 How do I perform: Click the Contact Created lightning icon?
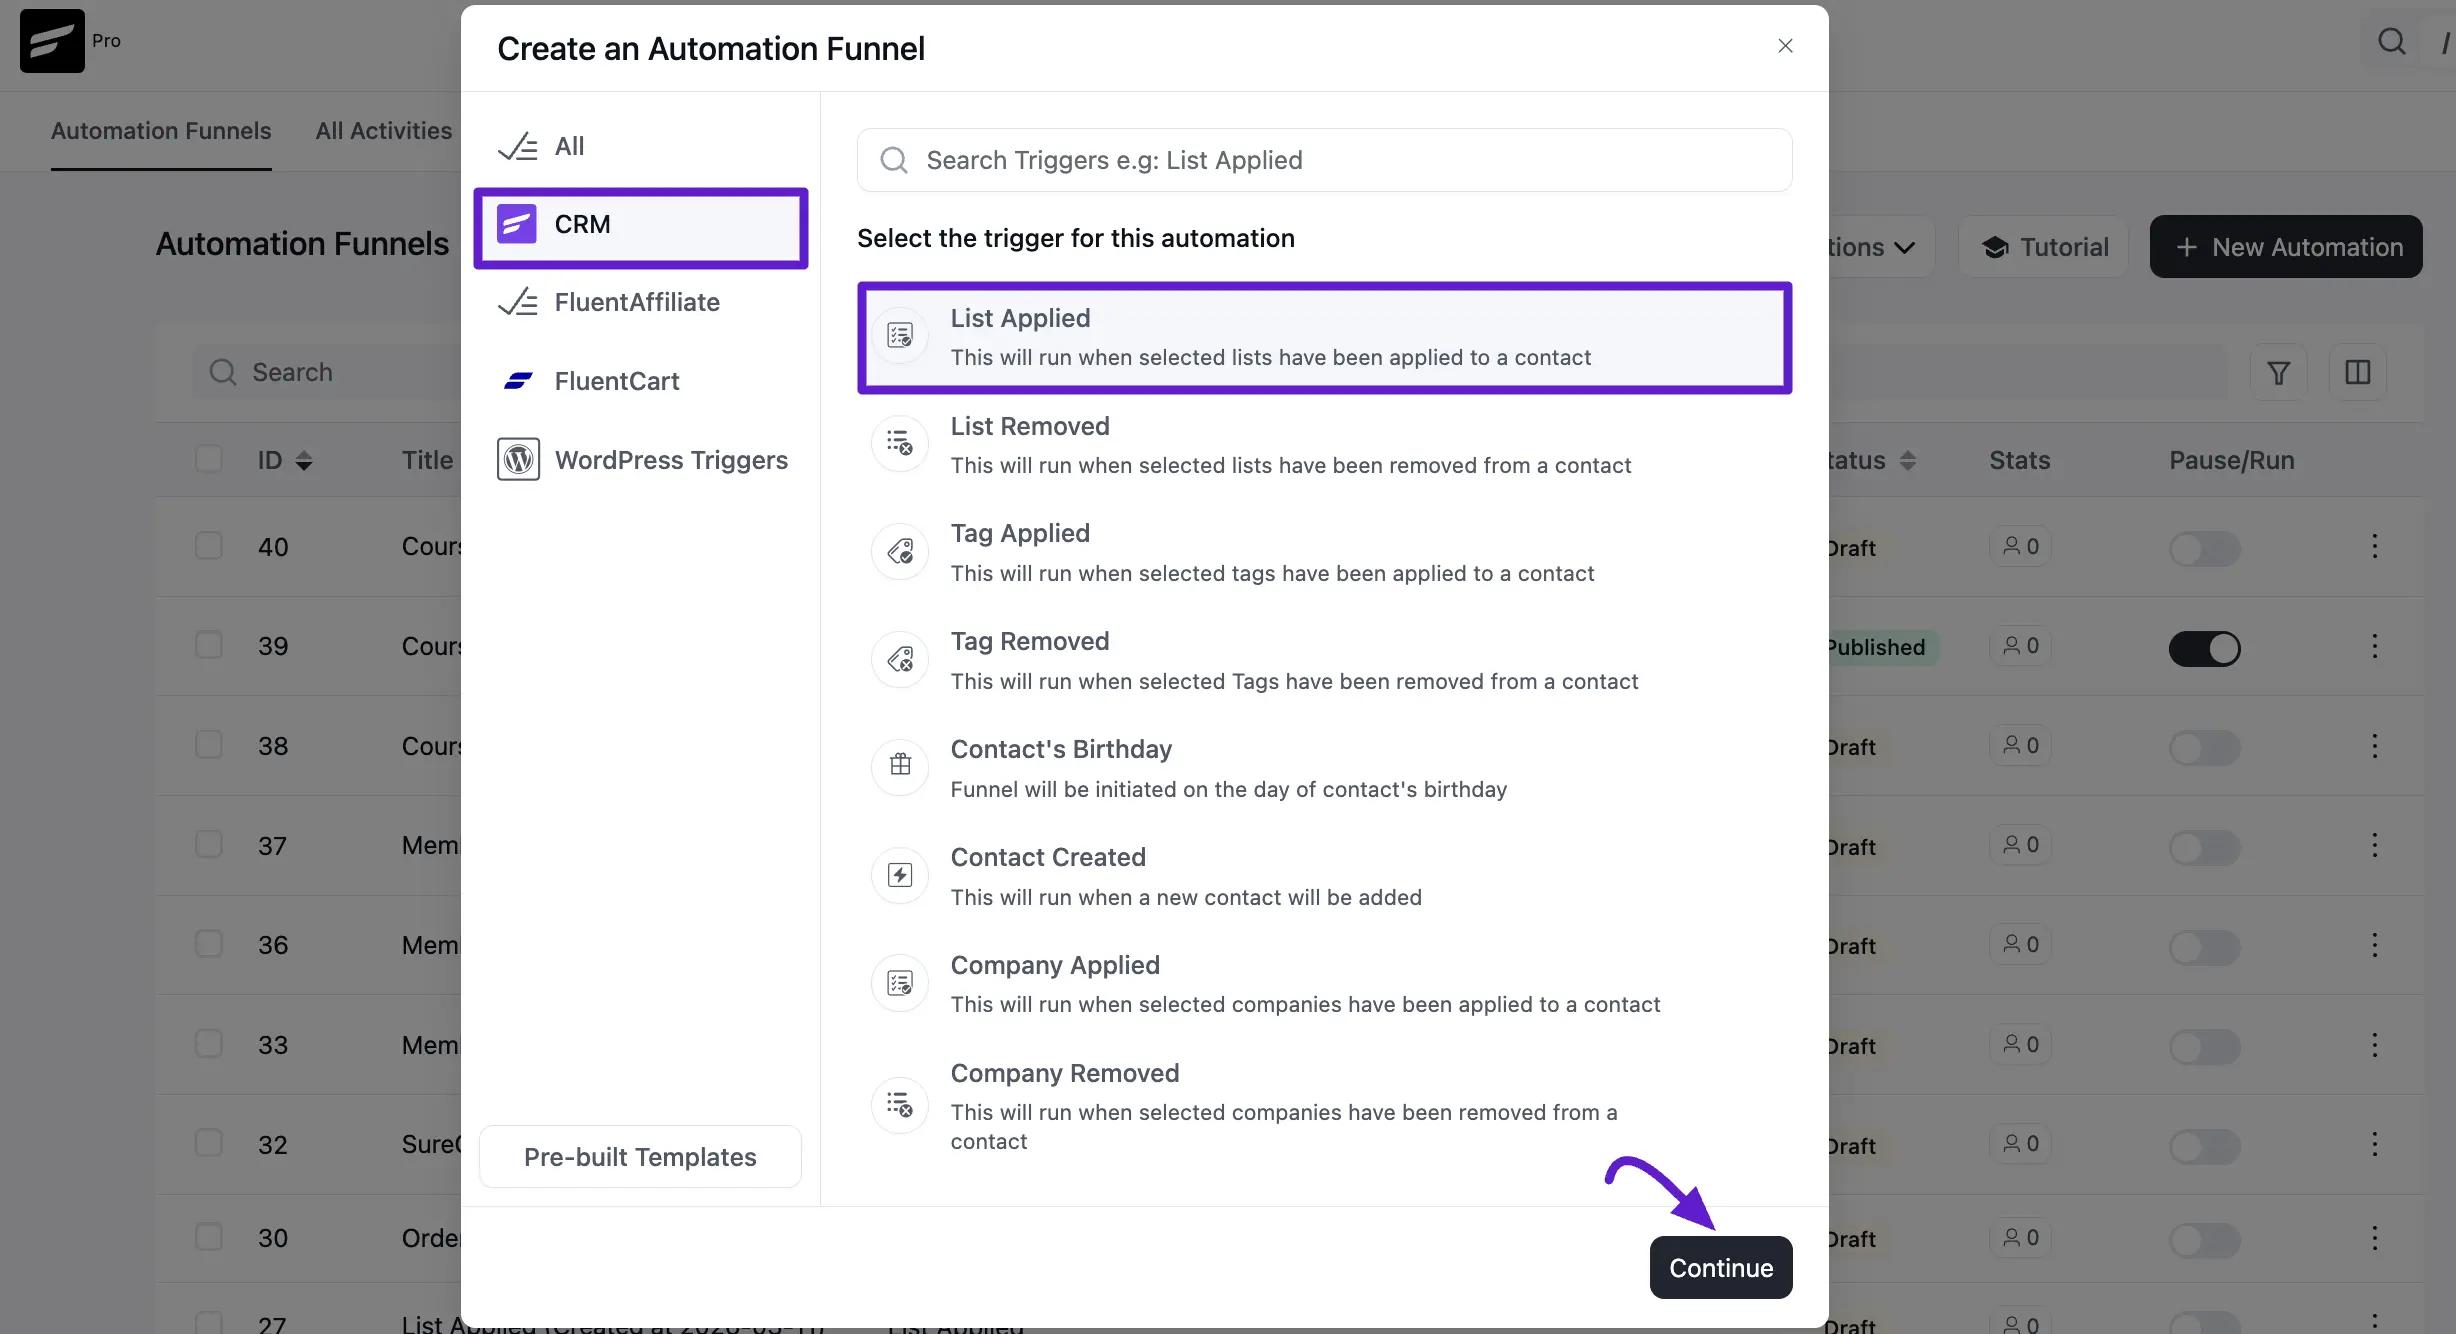[900, 876]
